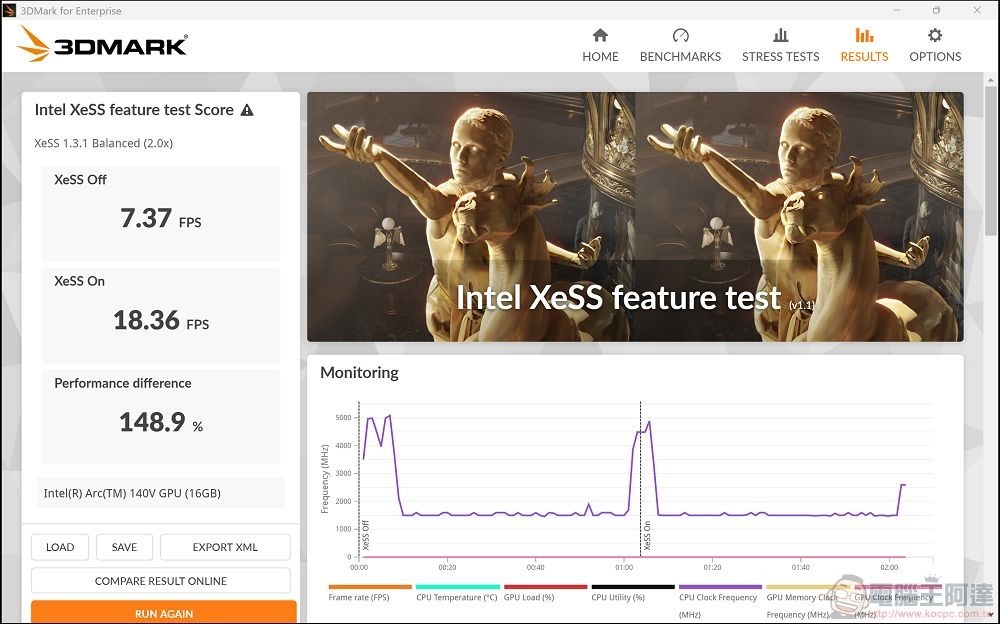Select the RESULTS tab
Viewport: 1000px width, 624px height.
864,45
